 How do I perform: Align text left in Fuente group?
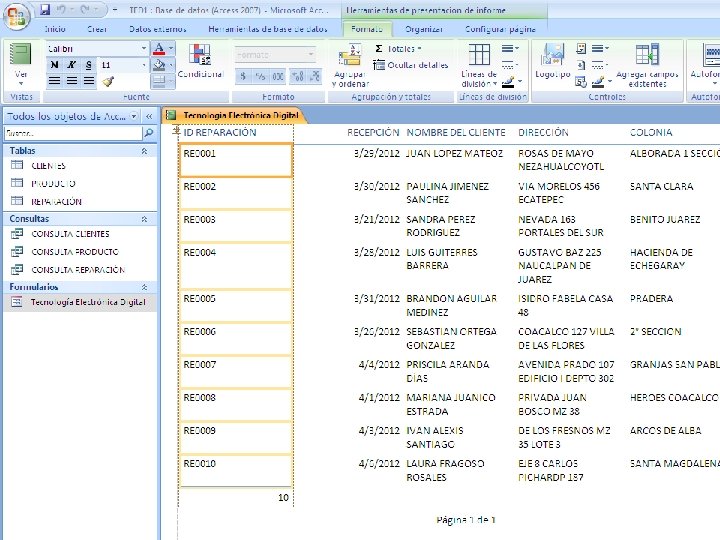(x=54, y=81)
